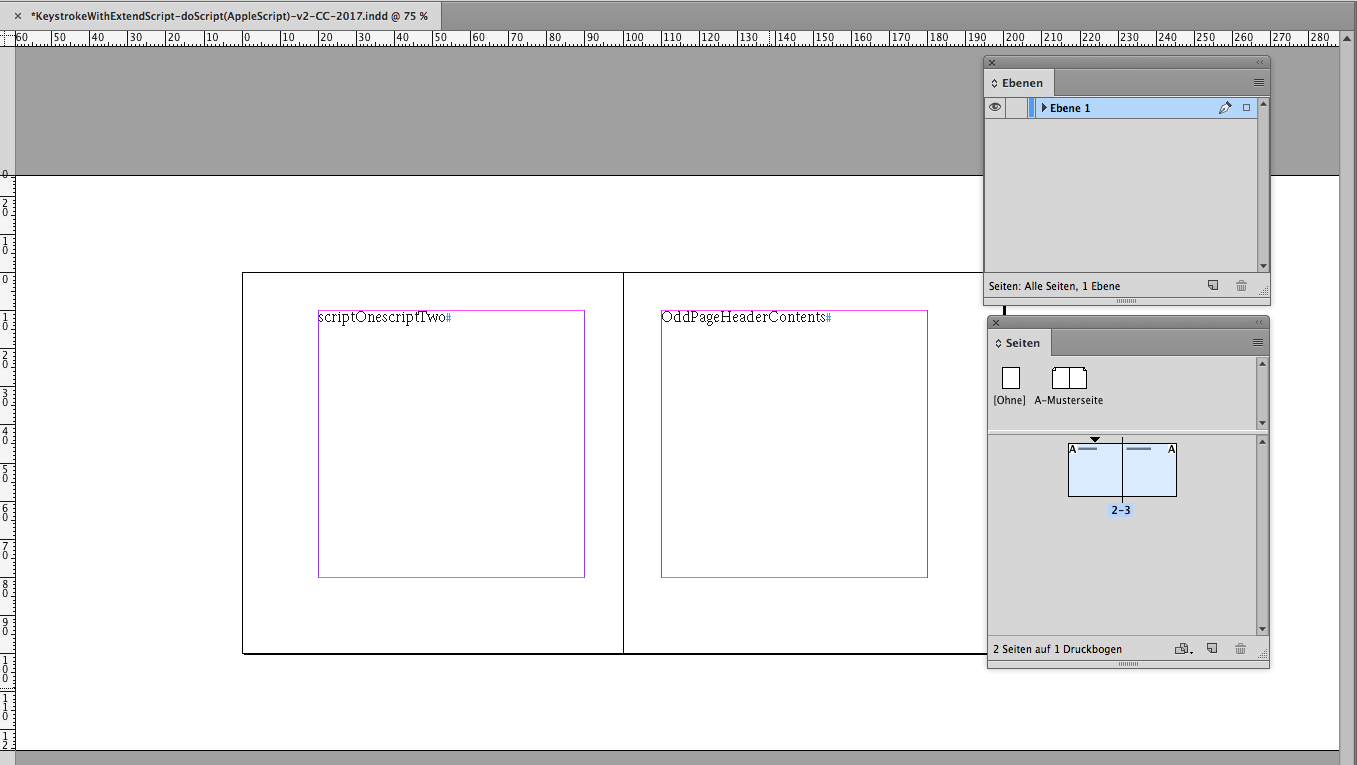The height and width of the screenshot is (765, 1357).
Task: Toggle visibility eye of Ebene 1
Action: click(995, 108)
